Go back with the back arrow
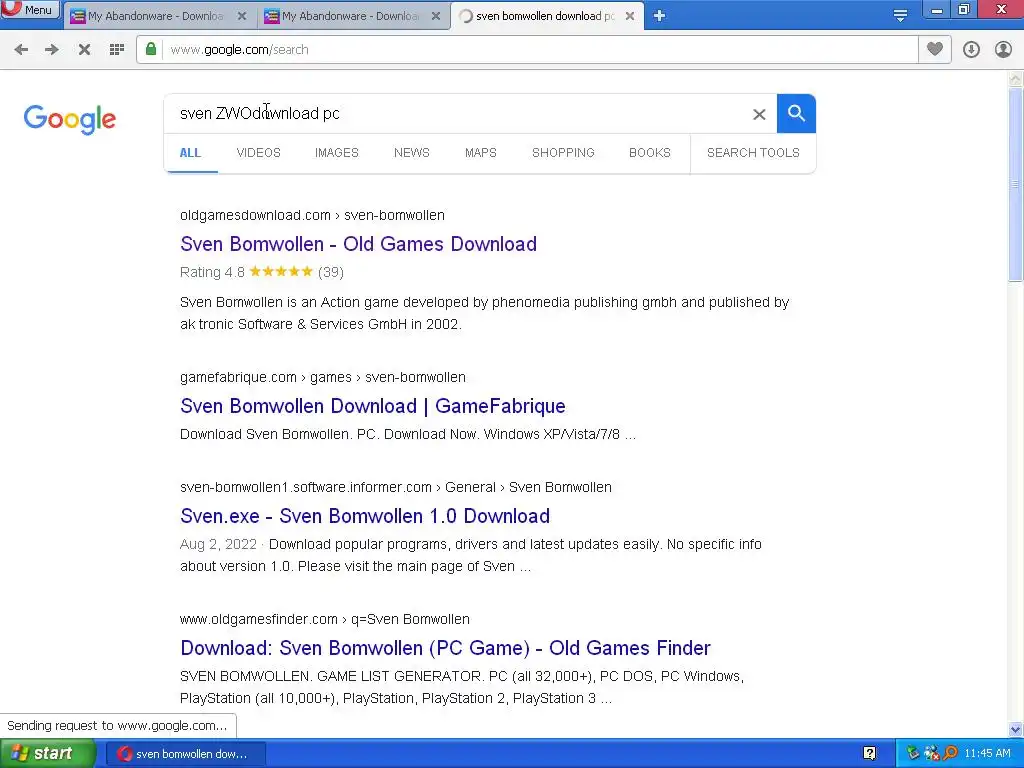This screenshot has height=768, width=1024. (21, 50)
